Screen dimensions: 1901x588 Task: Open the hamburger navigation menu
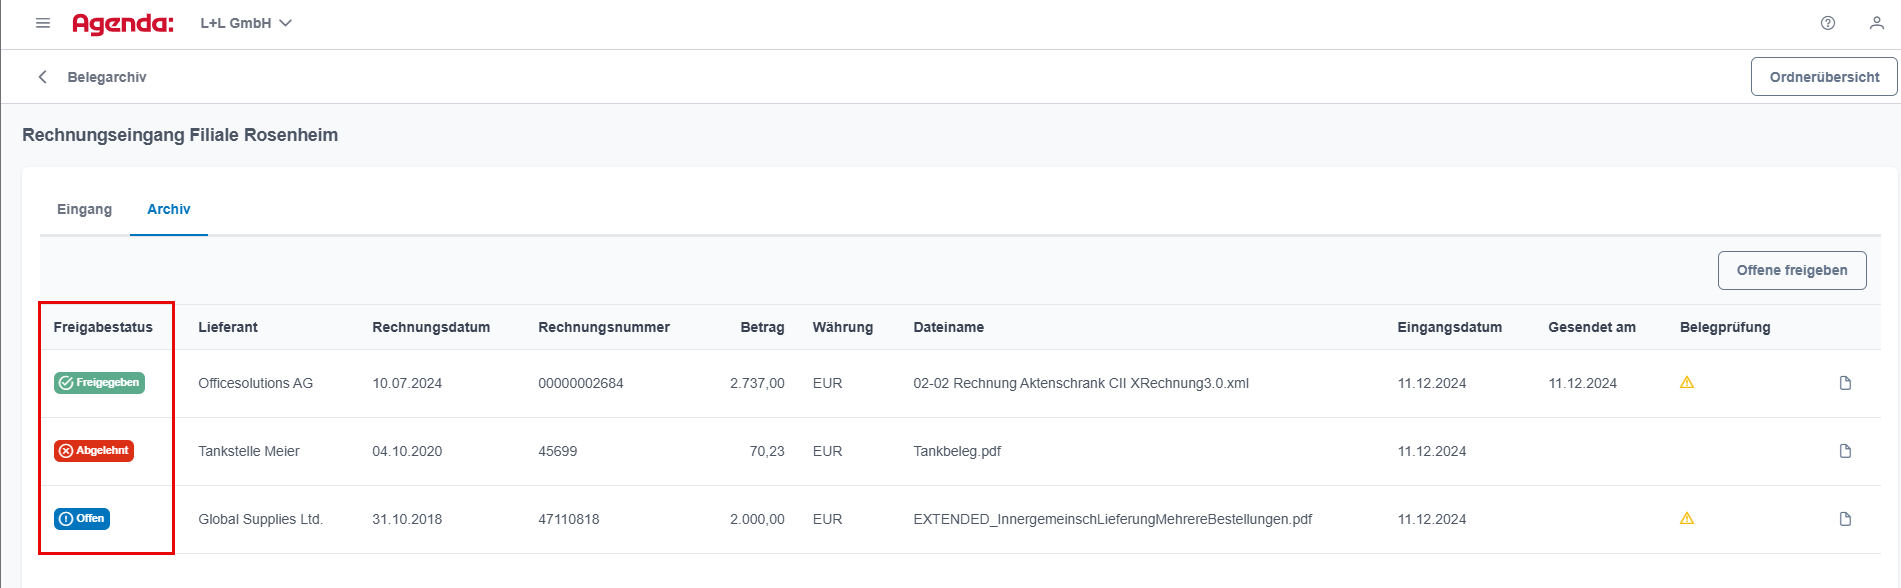pyautogui.click(x=43, y=23)
